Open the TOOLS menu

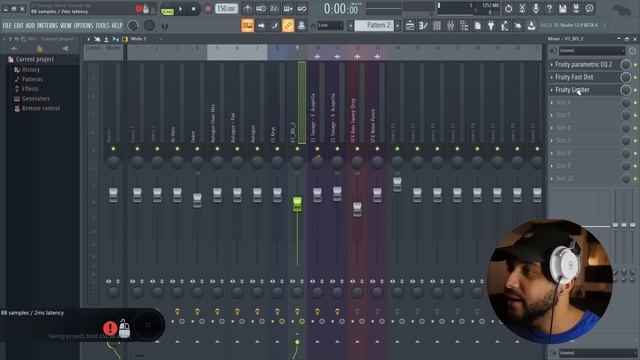coord(102,26)
